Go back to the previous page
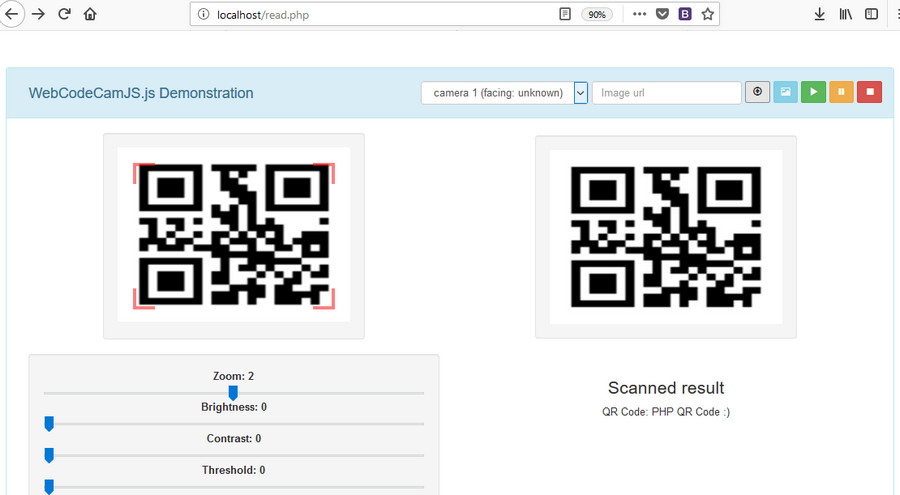Image resolution: width=900 pixels, height=495 pixels. point(11,14)
